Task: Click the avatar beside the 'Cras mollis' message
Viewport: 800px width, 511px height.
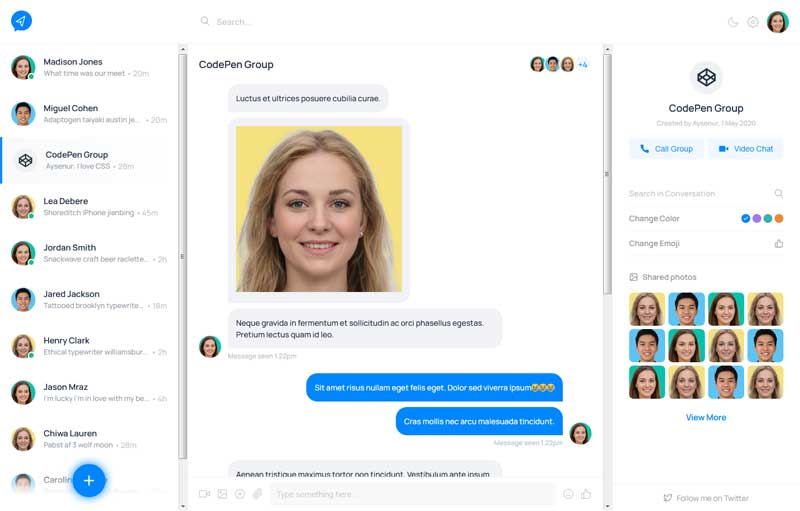Action: tap(580, 433)
